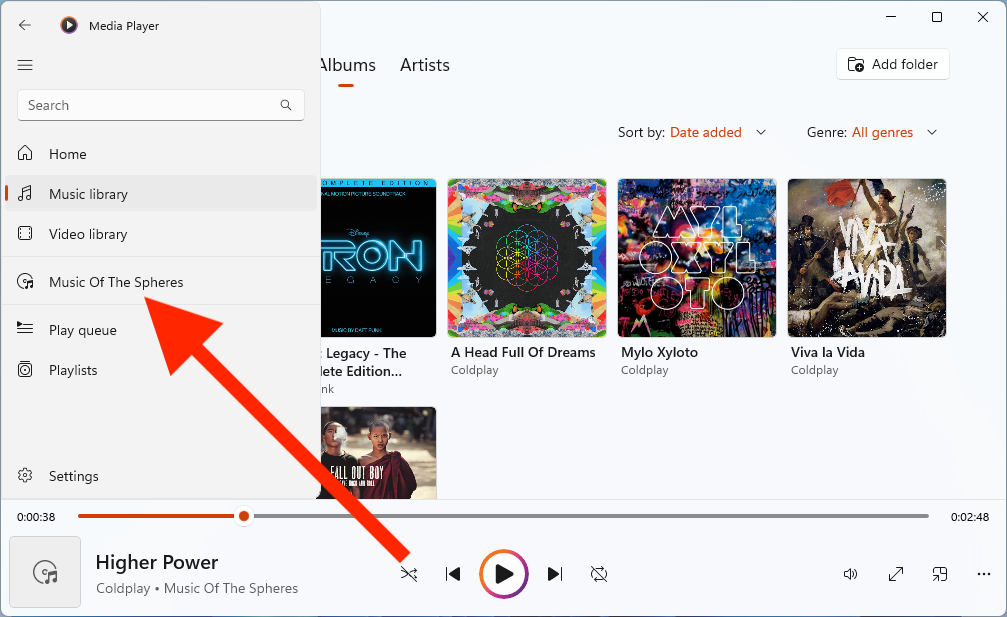Screen dimensions: 1007x617
Task: Click the Skip Back playback icon
Action: point(452,573)
